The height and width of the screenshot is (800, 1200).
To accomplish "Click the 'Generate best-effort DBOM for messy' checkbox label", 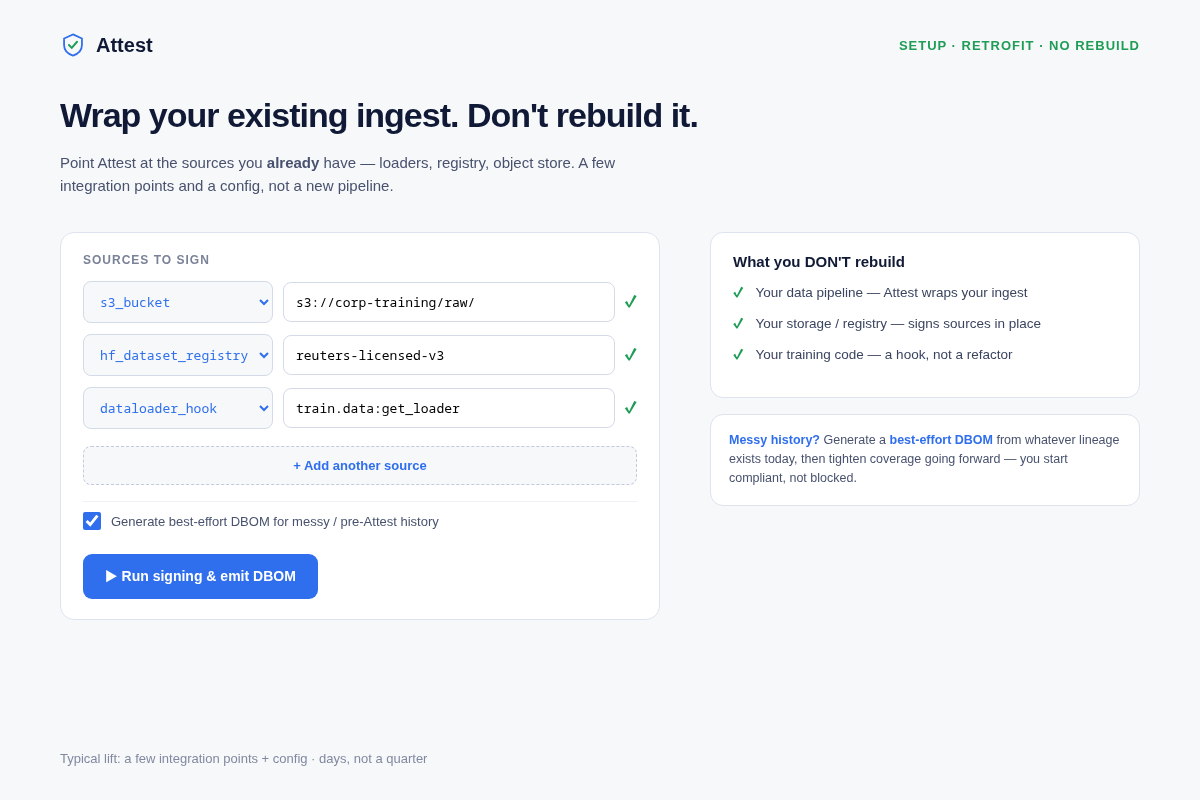I will tap(275, 521).
